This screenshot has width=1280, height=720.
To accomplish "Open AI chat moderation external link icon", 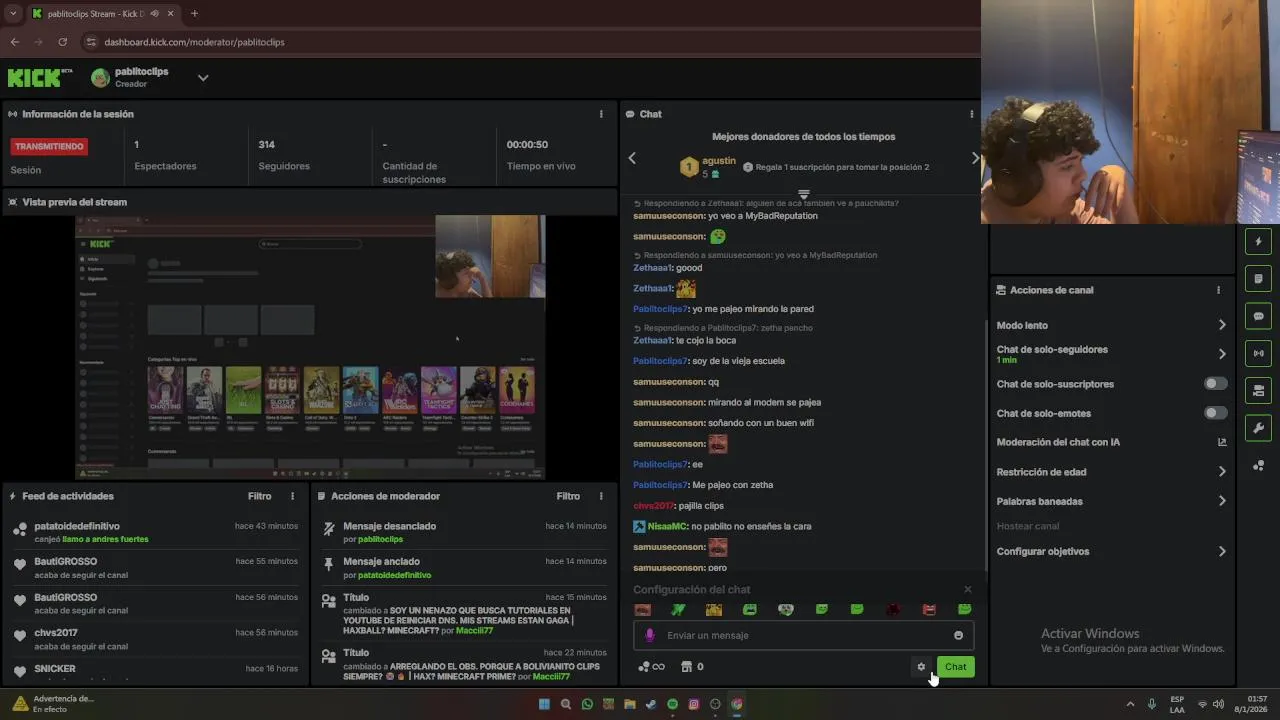I will [1222, 442].
